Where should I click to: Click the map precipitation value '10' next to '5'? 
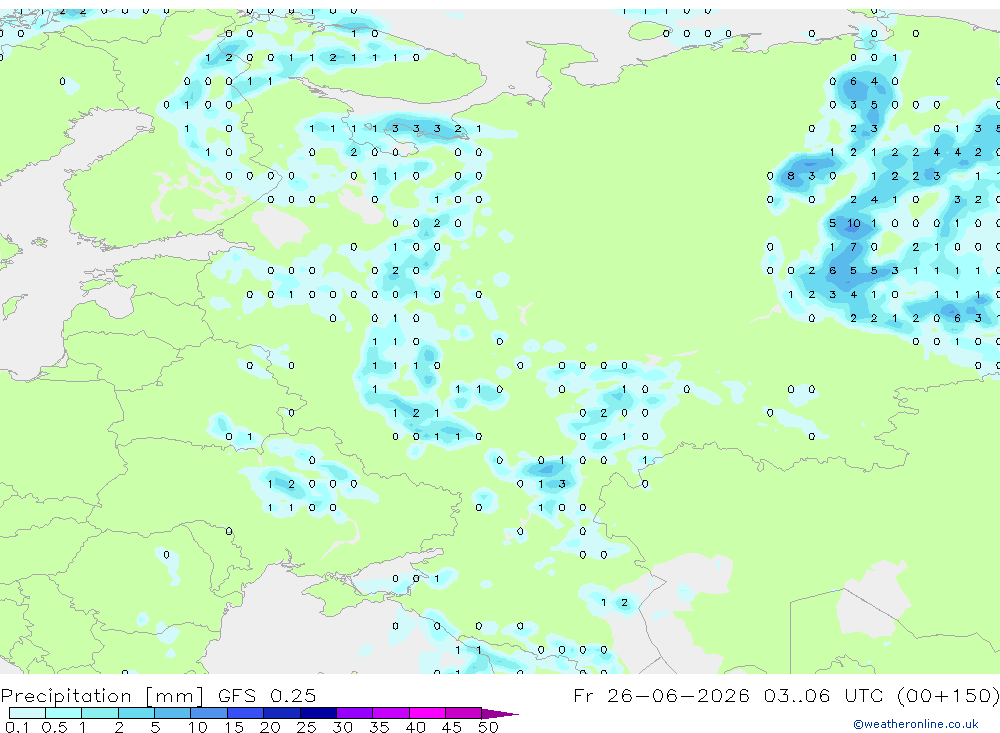(853, 223)
